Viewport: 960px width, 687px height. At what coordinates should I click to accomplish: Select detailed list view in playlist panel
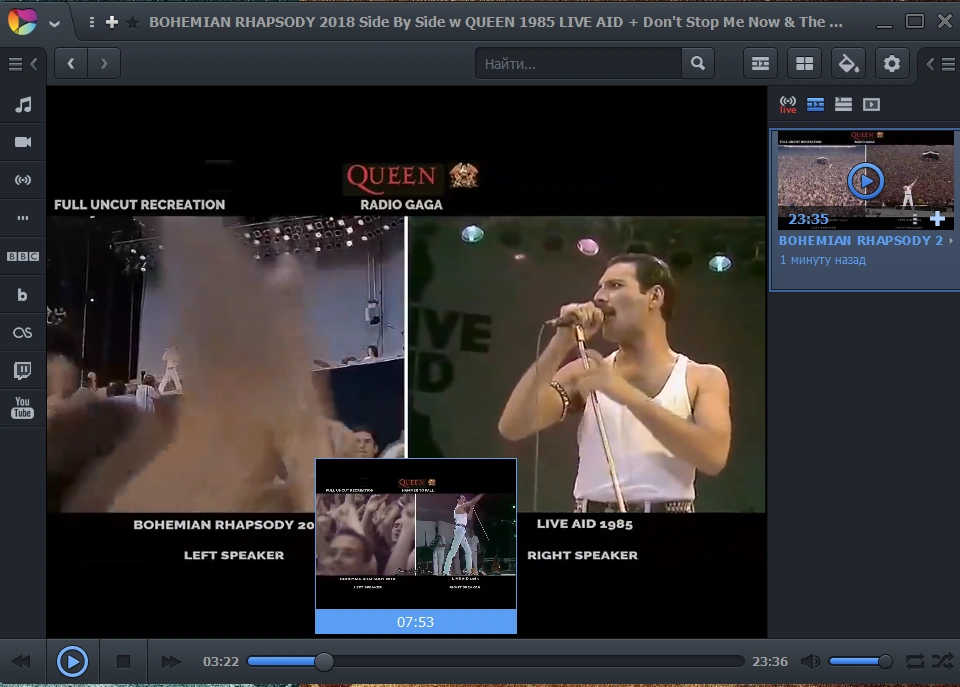(816, 105)
